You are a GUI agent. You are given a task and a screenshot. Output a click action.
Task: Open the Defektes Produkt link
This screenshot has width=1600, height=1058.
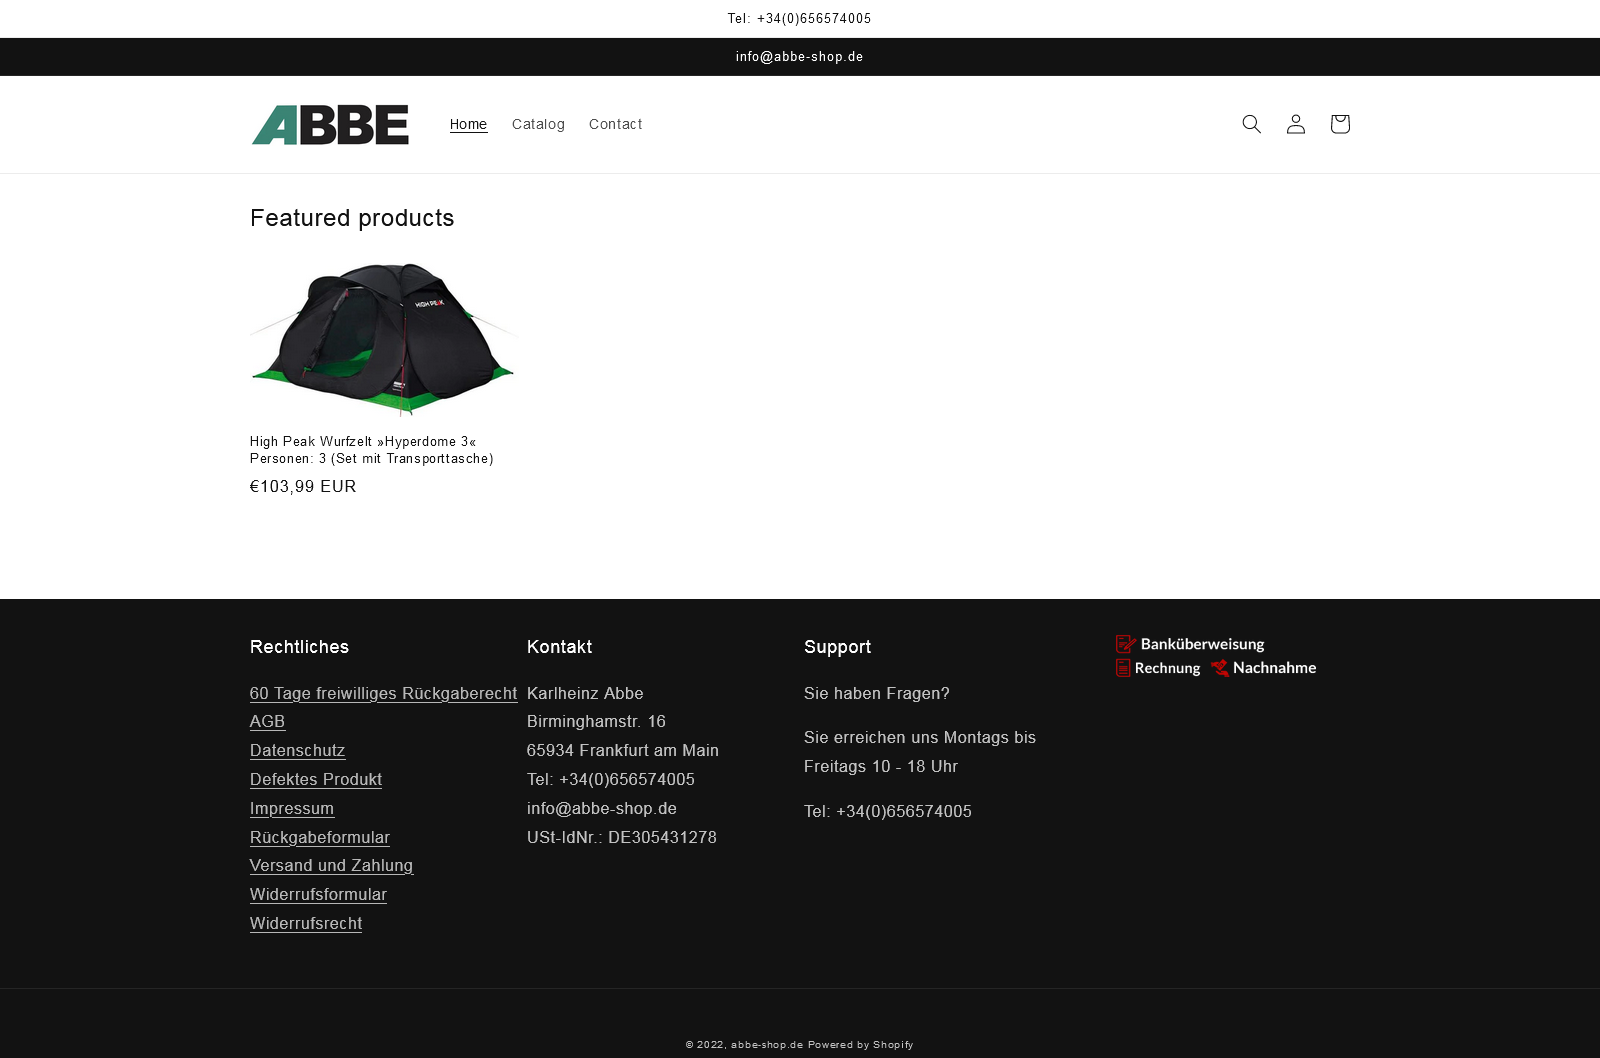[x=316, y=780]
